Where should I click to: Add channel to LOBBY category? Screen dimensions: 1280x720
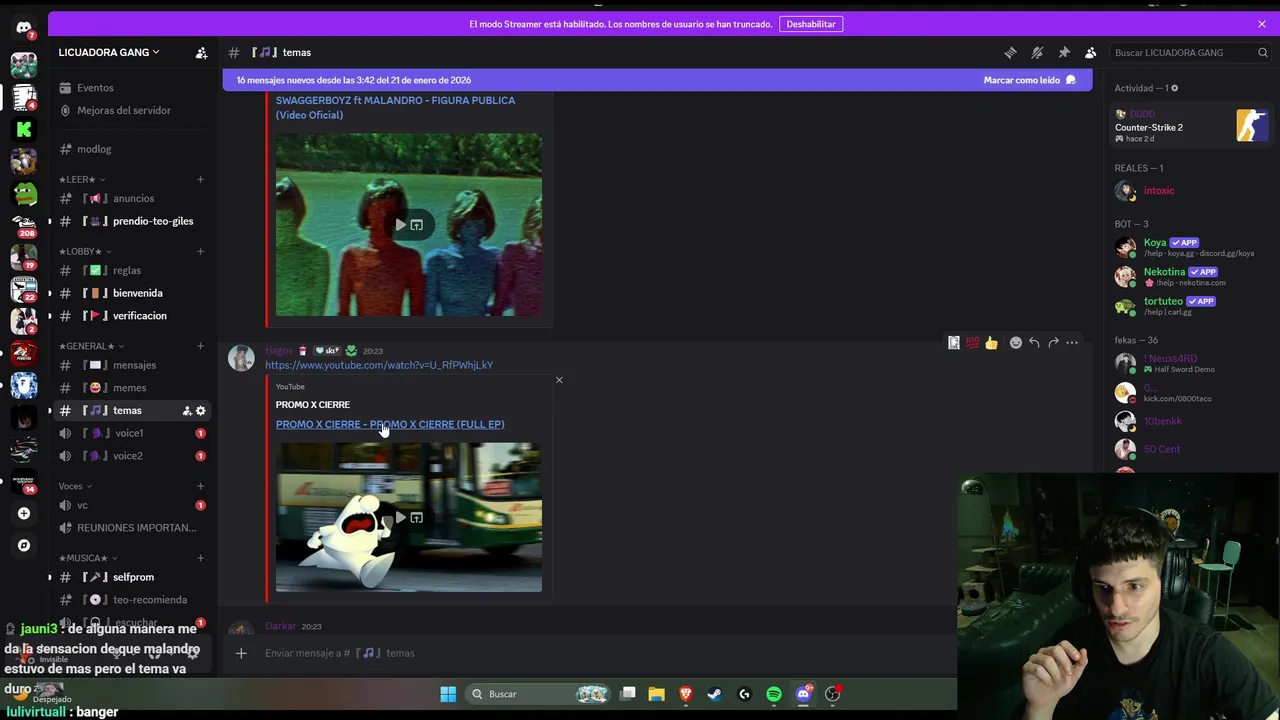[200, 252]
